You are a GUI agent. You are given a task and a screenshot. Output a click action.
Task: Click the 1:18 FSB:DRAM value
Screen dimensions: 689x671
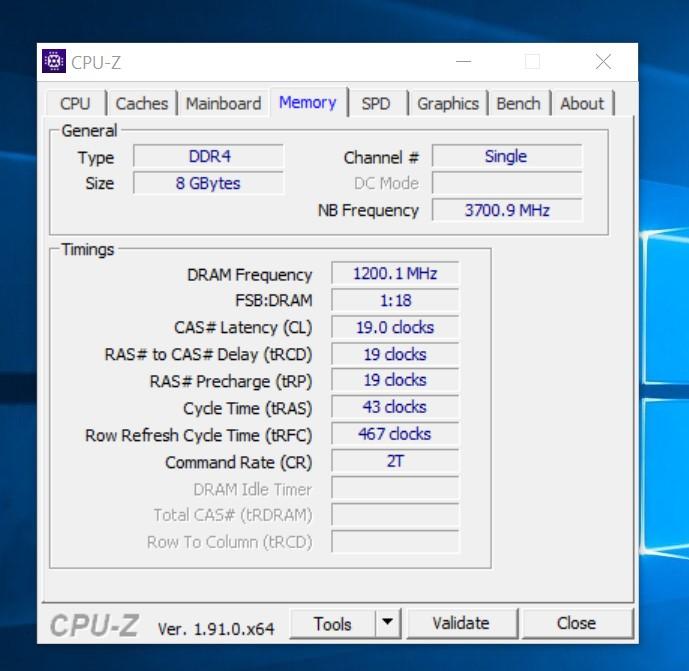395,301
